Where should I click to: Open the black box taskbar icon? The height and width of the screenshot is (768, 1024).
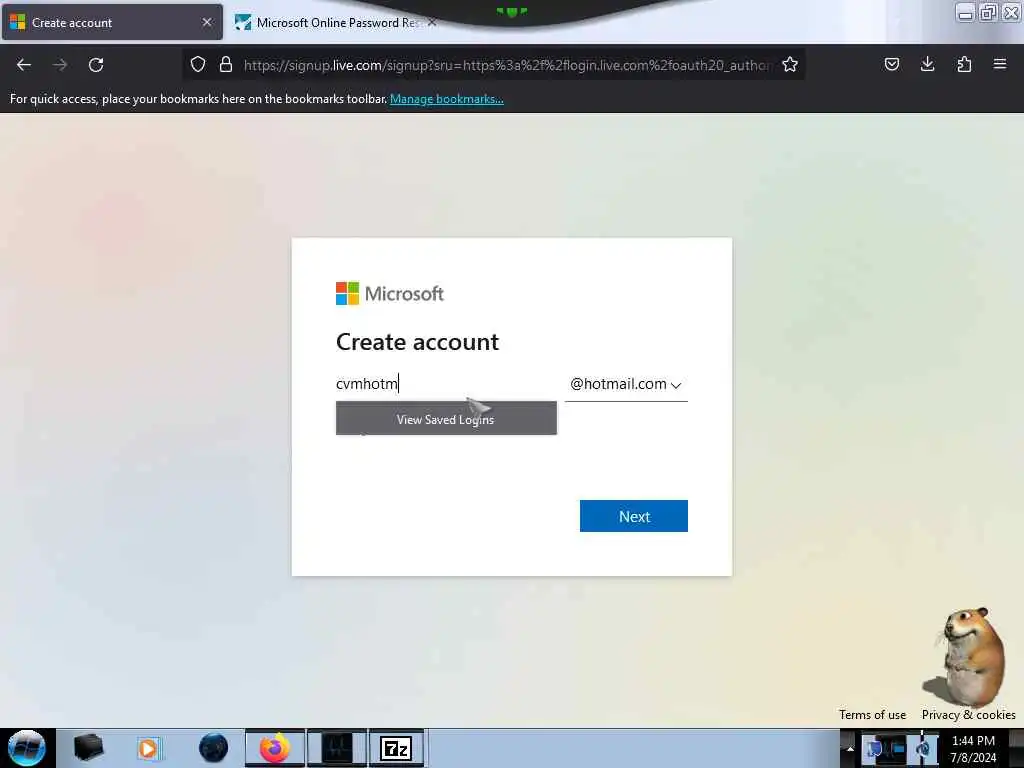(x=88, y=748)
